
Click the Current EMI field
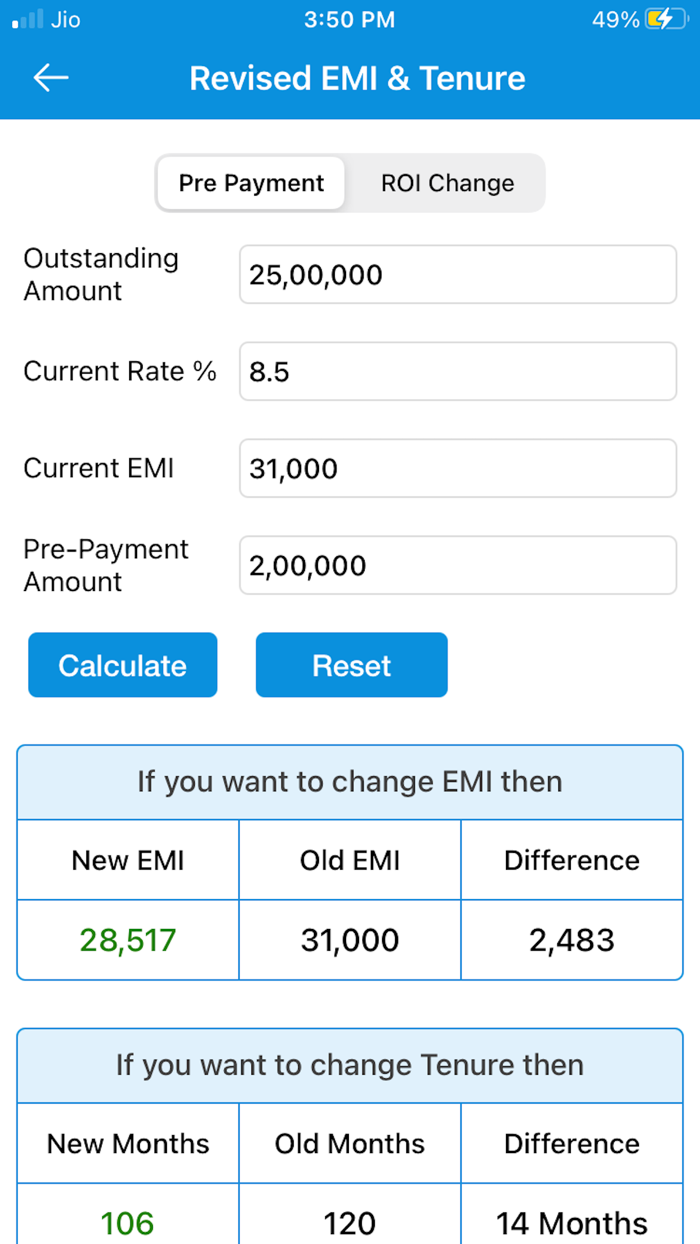(x=457, y=468)
